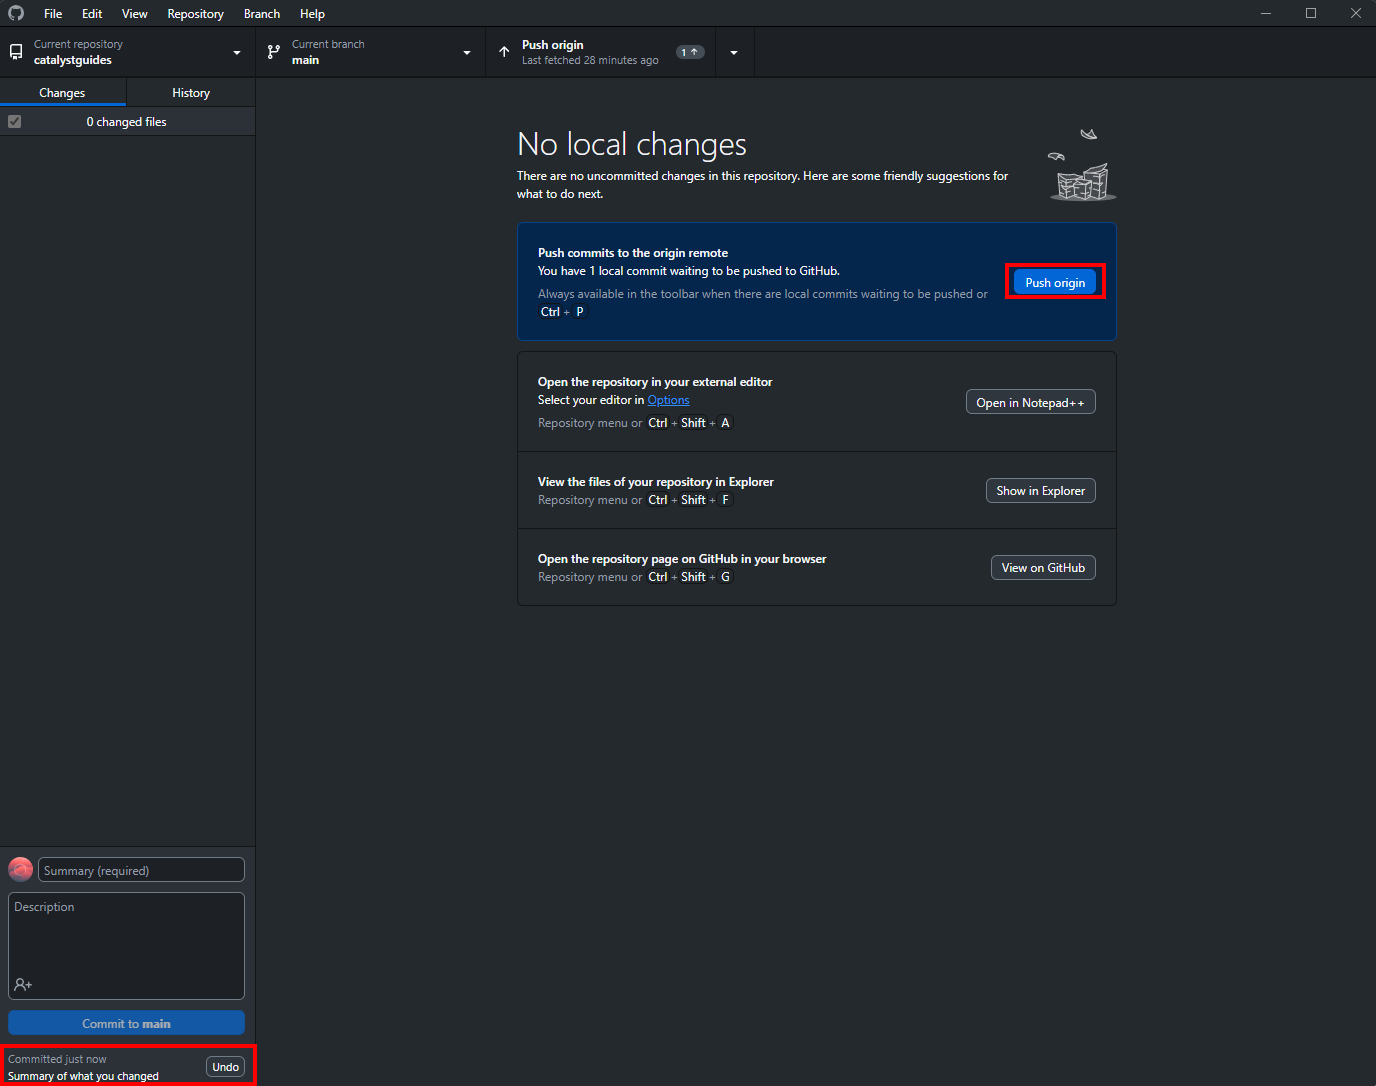Click the GitHub logo icon in title bar
The image size is (1376, 1086).
click(x=16, y=13)
